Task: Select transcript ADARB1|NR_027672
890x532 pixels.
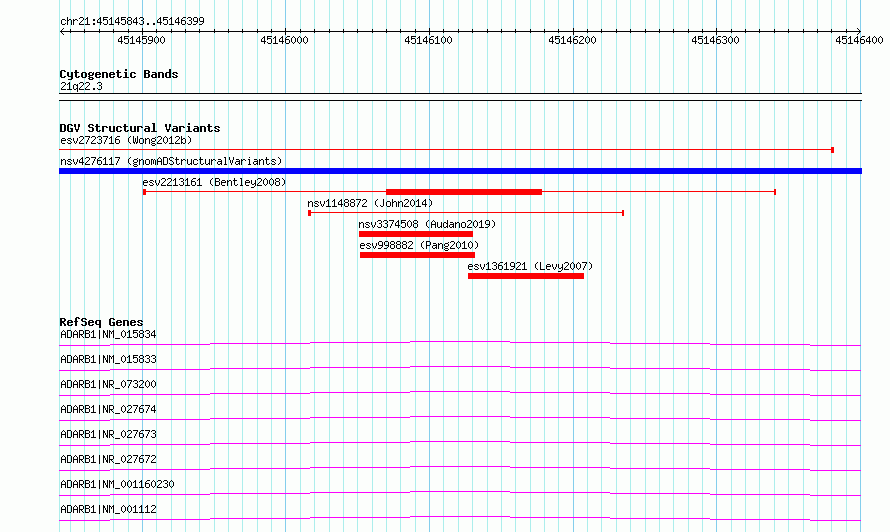Action: pyautogui.click(x=108, y=459)
